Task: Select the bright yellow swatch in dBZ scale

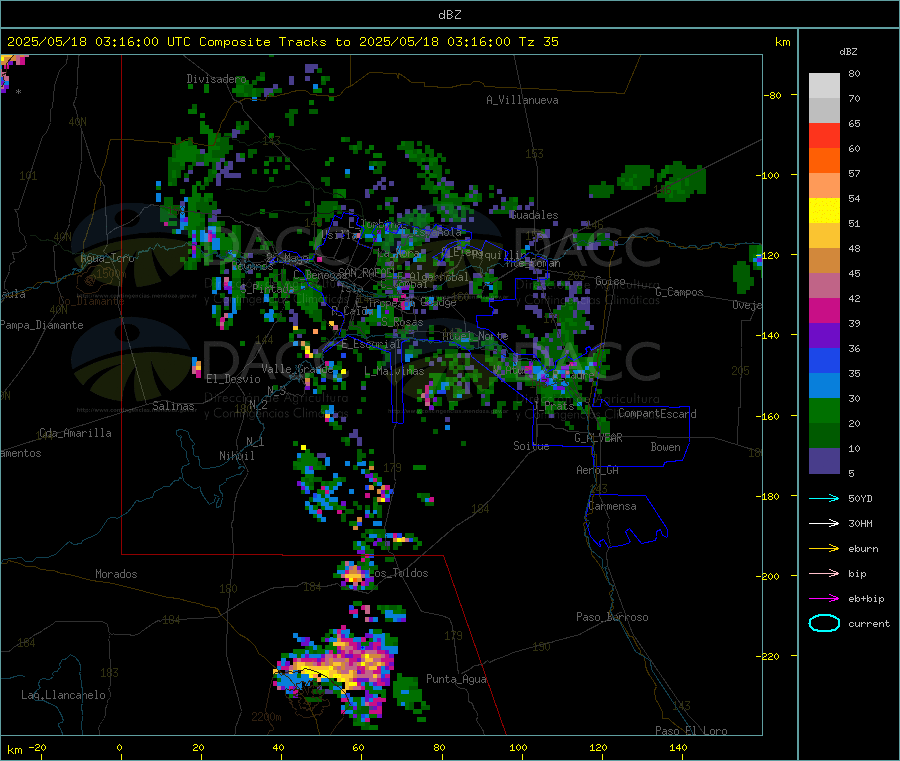Action: [x=824, y=211]
